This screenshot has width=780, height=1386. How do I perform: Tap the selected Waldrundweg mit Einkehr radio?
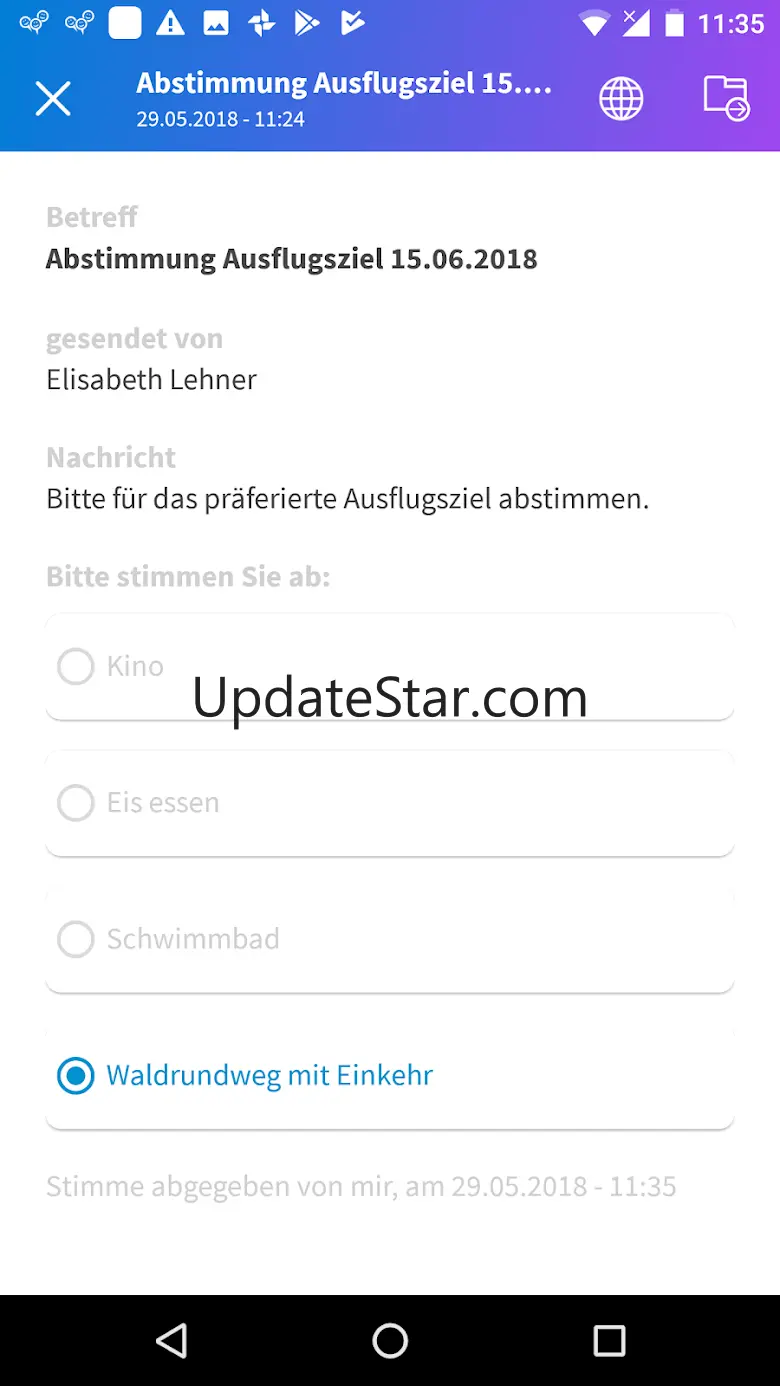(x=76, y=1076)
